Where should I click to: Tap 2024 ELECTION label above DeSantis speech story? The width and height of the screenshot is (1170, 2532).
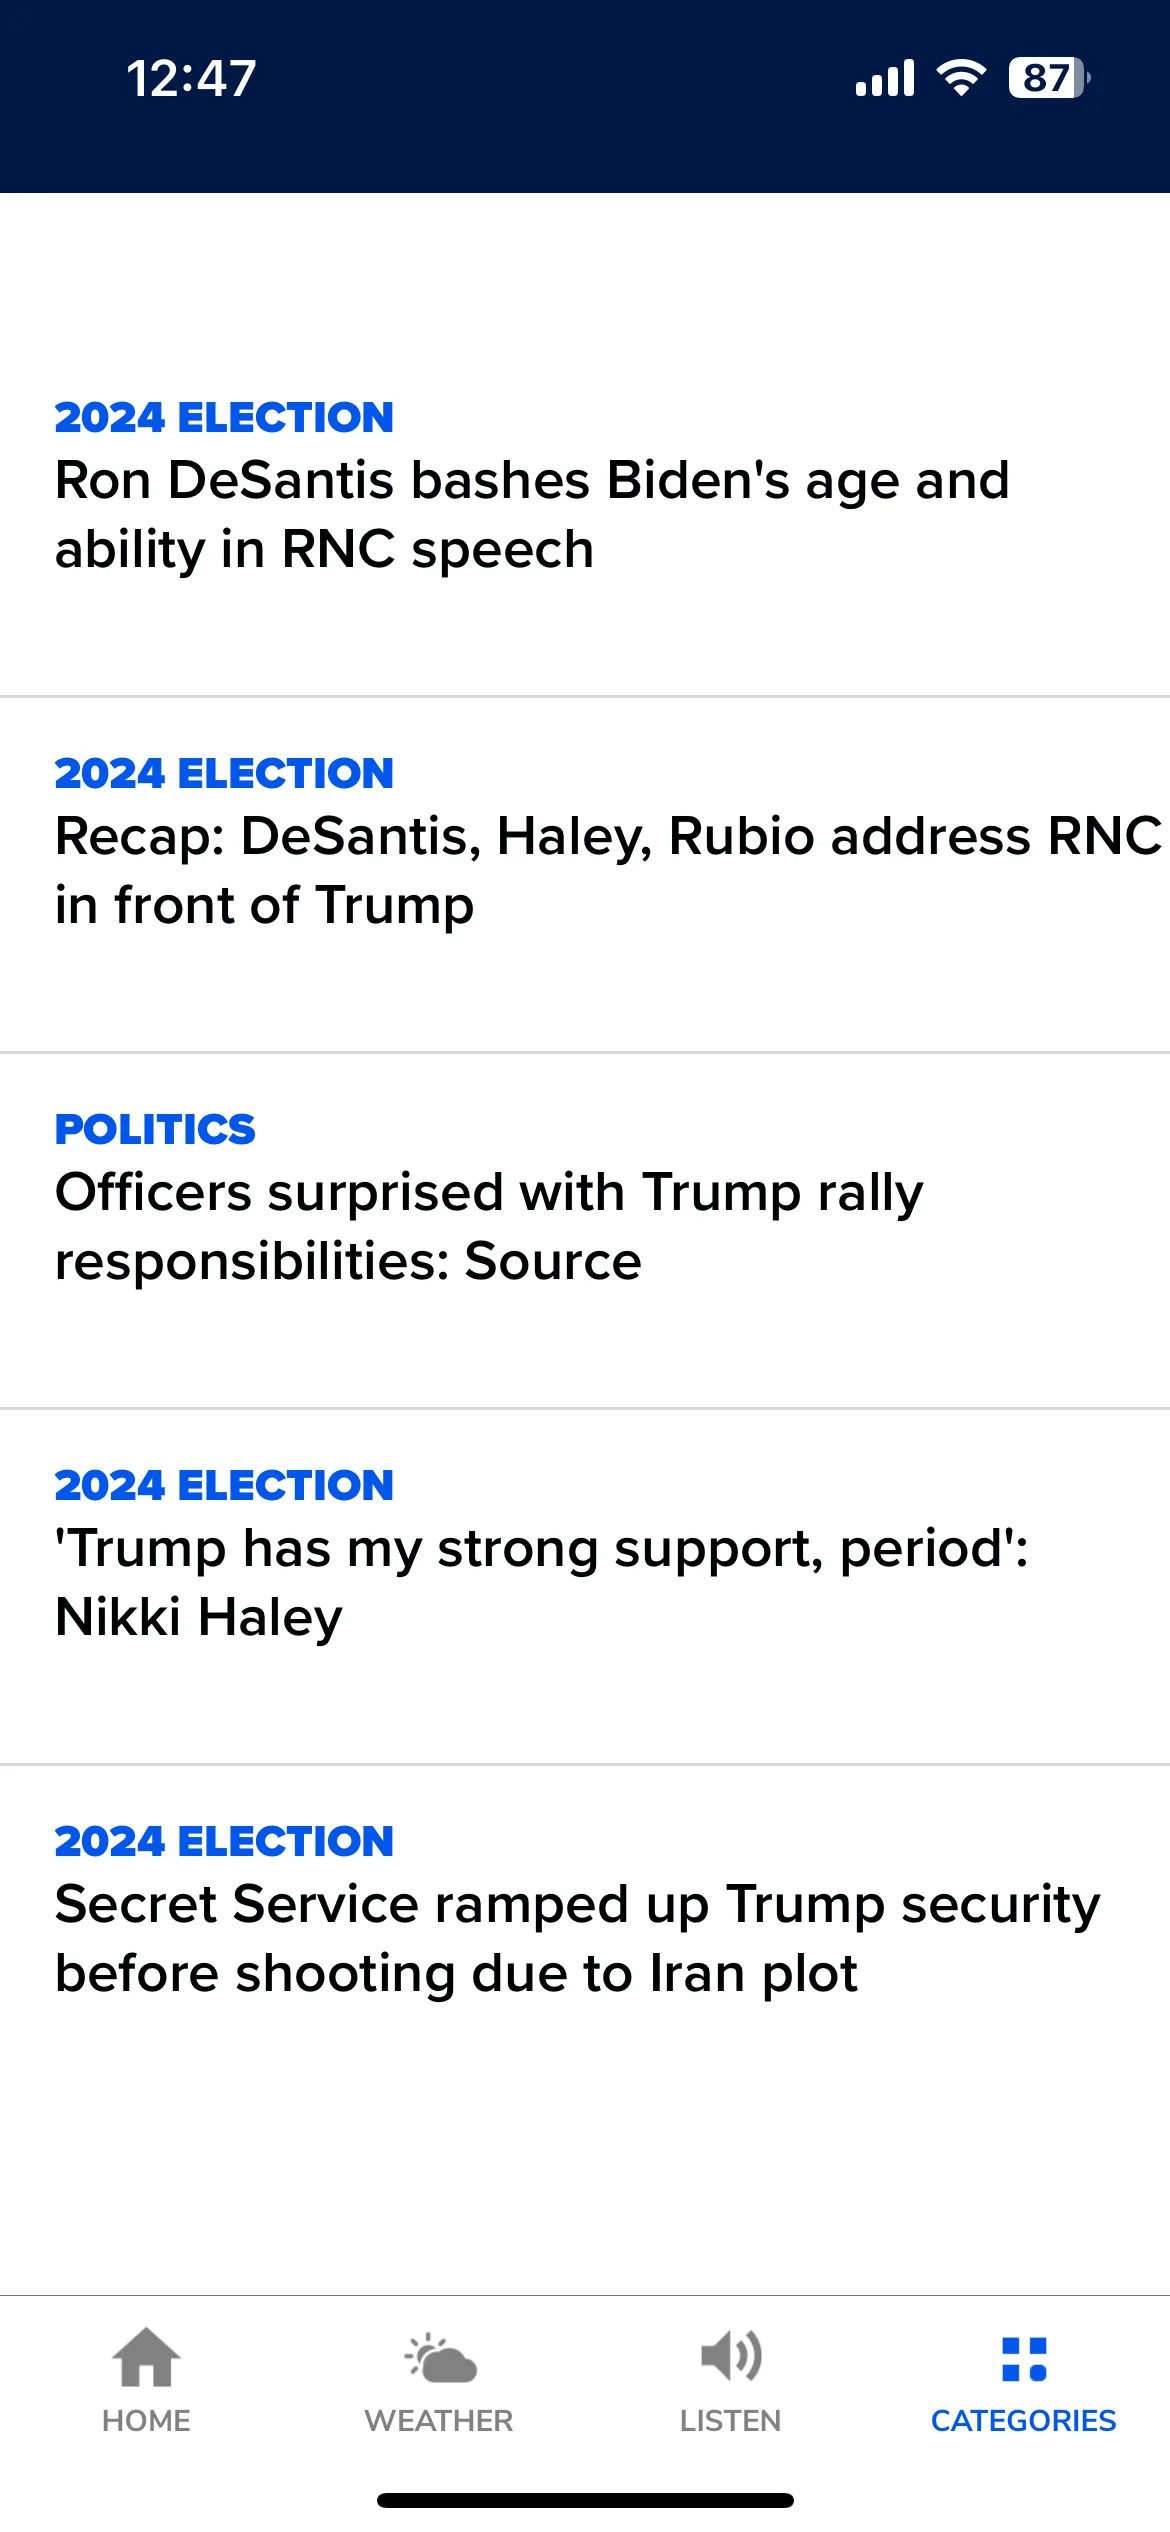(x=224, y=417)
